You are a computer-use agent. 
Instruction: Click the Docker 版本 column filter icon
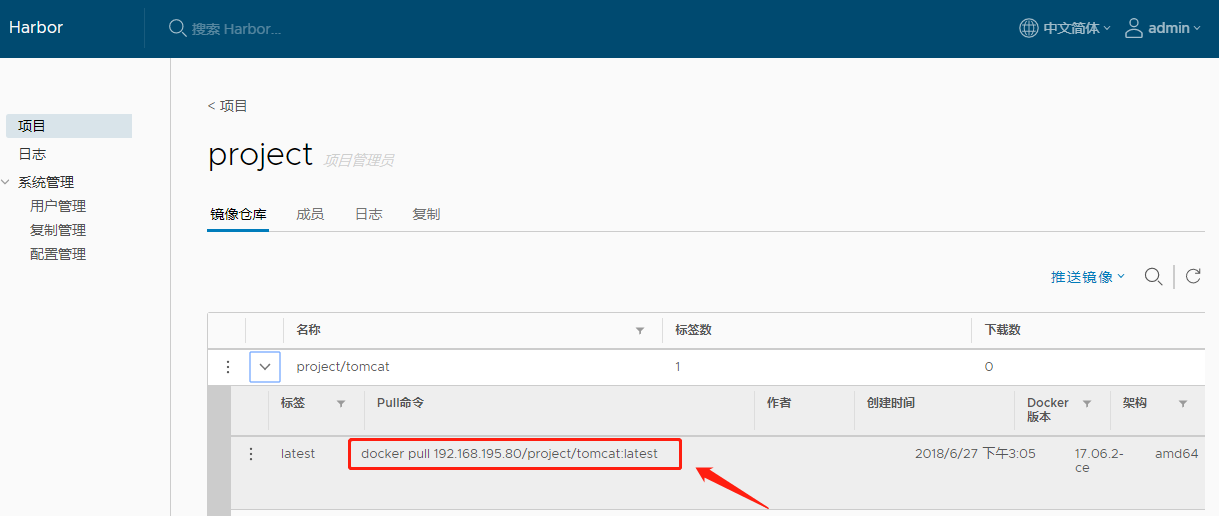[1087, 404]
